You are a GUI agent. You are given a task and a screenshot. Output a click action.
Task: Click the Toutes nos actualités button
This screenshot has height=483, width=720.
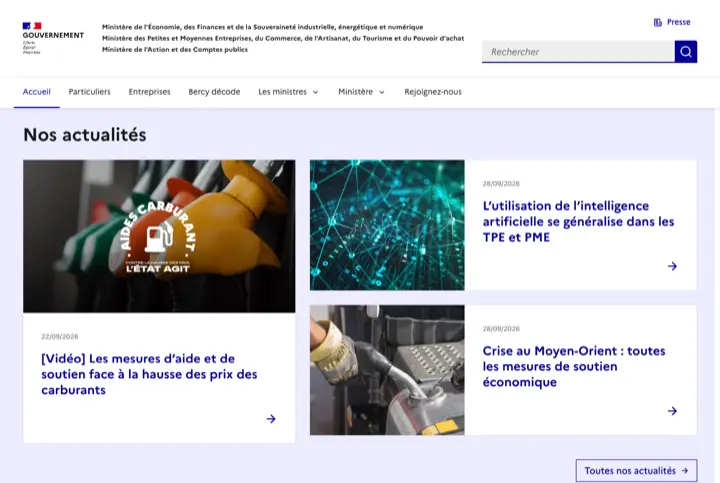tap(636, 471)
